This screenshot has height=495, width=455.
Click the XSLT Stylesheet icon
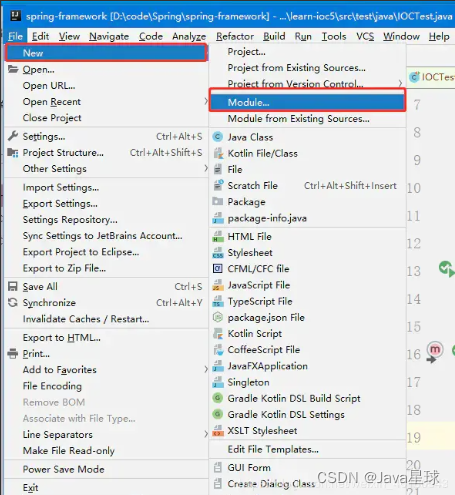[x=218, y=431]
